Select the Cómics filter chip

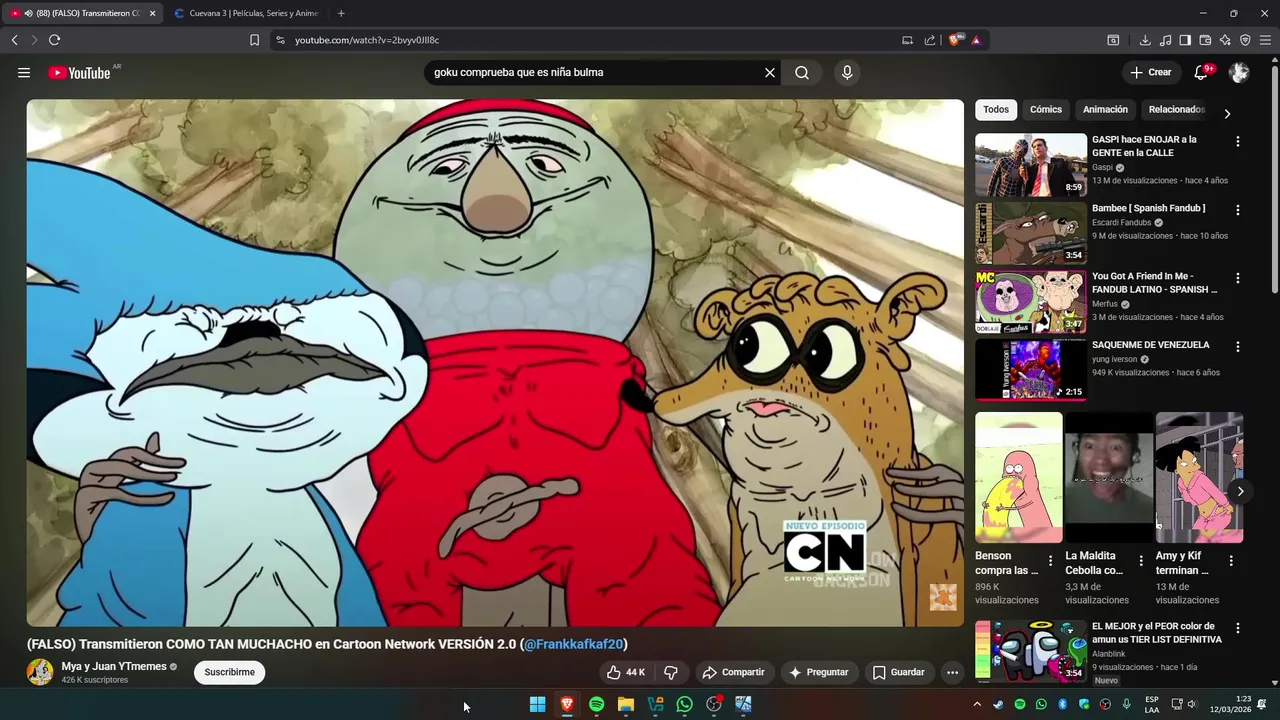(1046, 109)
